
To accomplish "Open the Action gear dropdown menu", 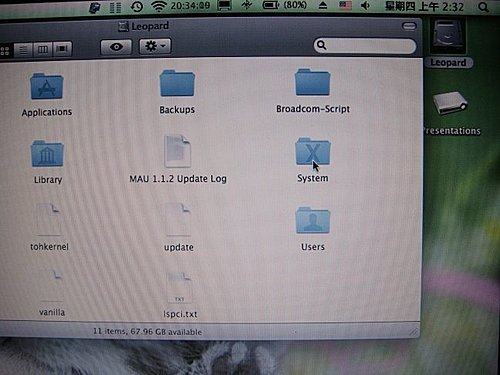I will click(x=155, y=46).
